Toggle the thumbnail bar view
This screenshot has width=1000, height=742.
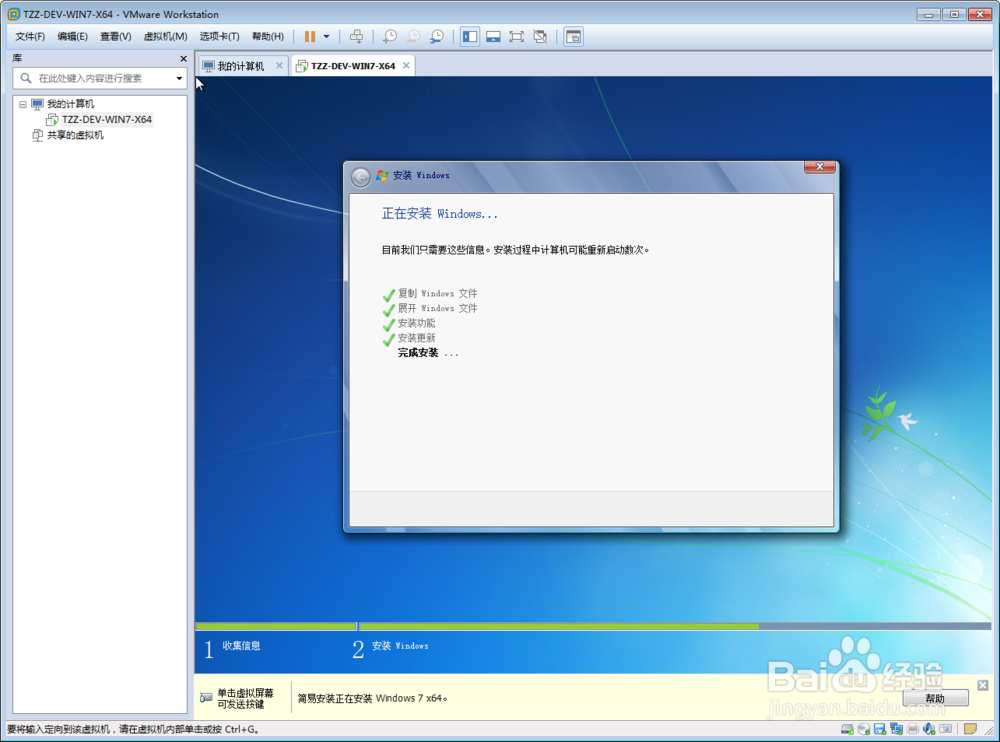[493, 36]
